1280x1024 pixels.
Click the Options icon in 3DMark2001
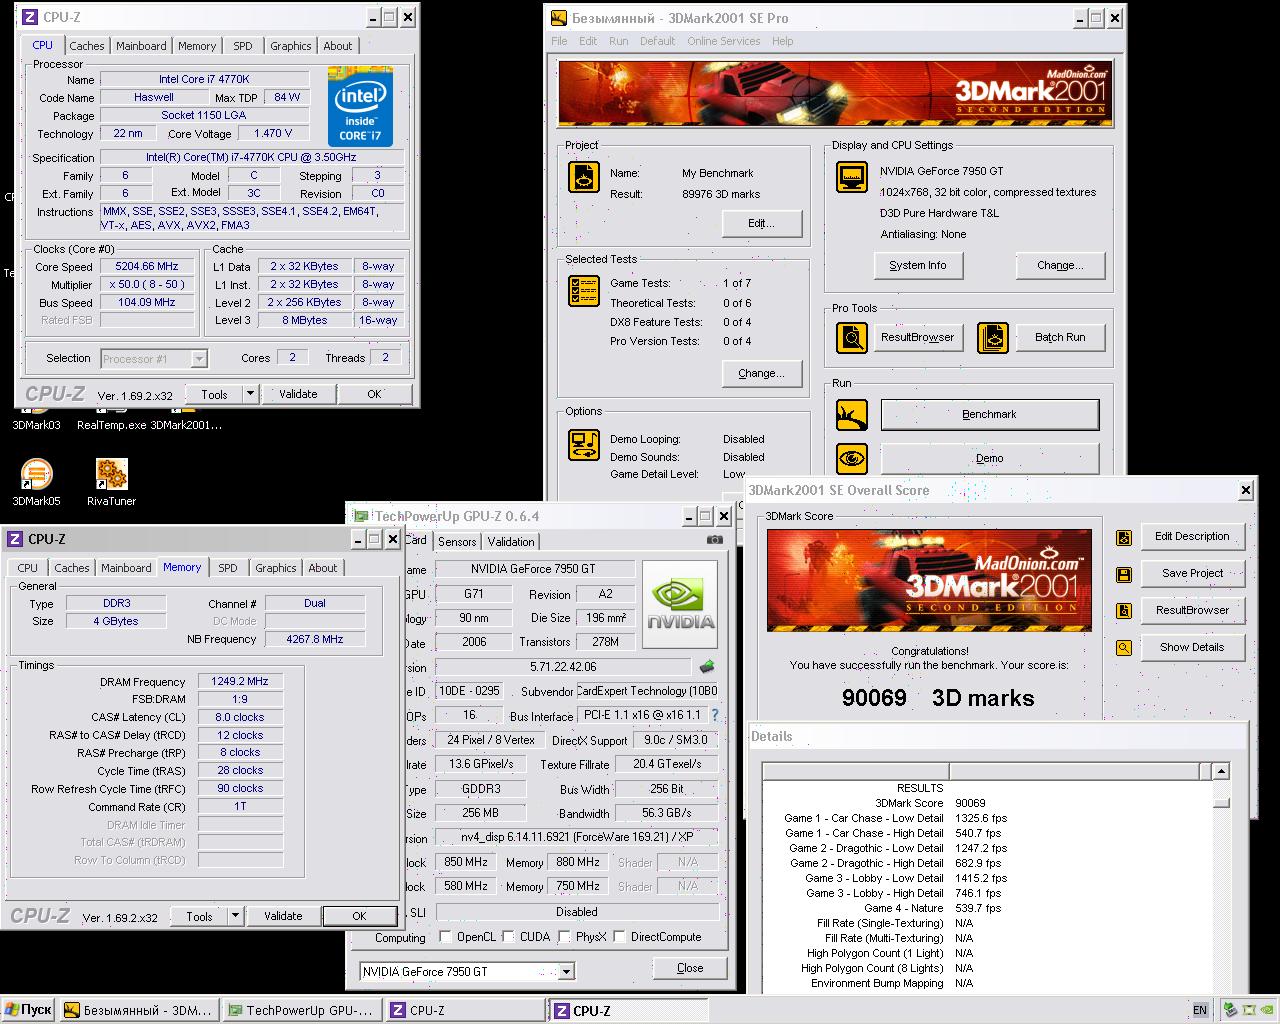pos(584,444)
